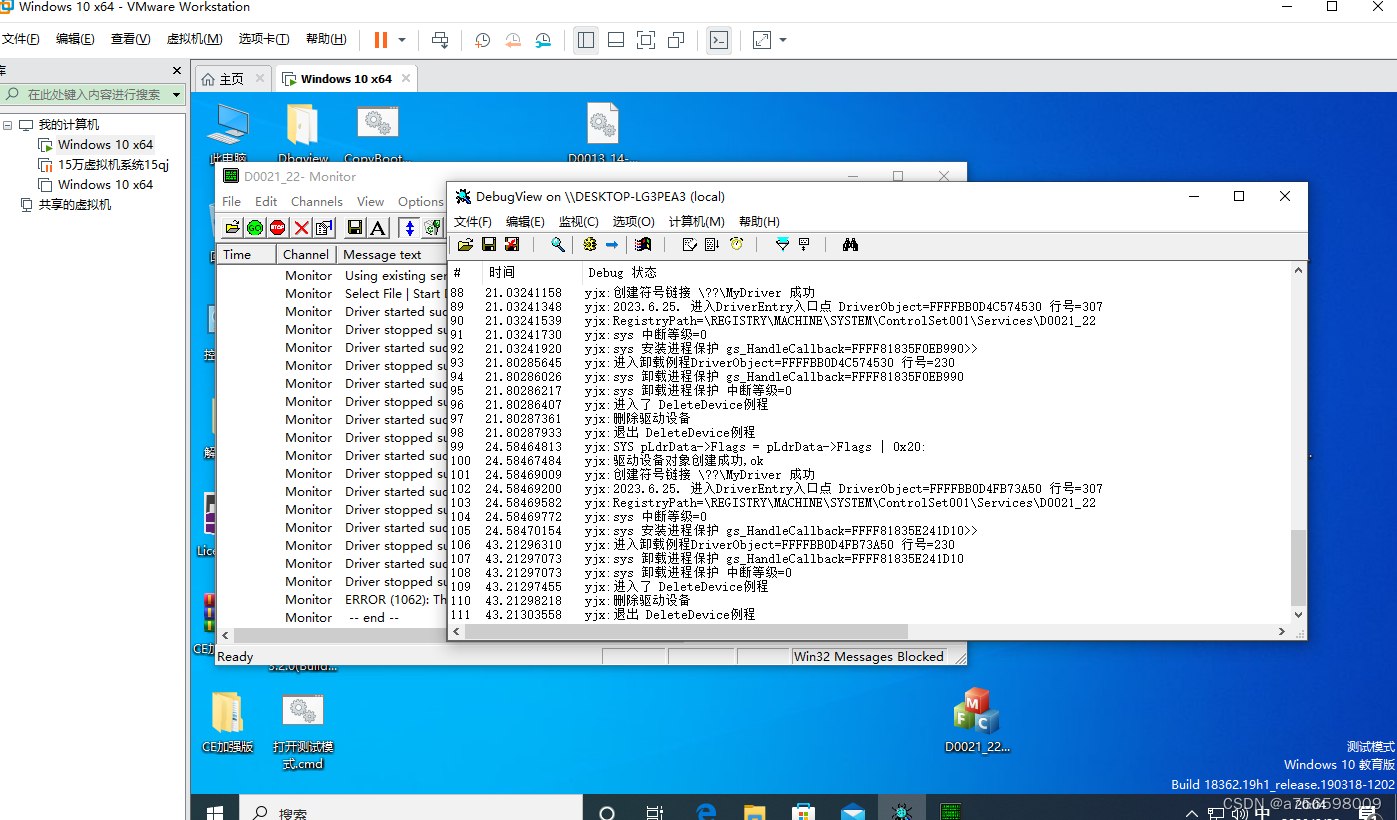Open Find magnifier in DebugView toolbar
Viewport: 1397px width, 820px height.
coord(557,244)
